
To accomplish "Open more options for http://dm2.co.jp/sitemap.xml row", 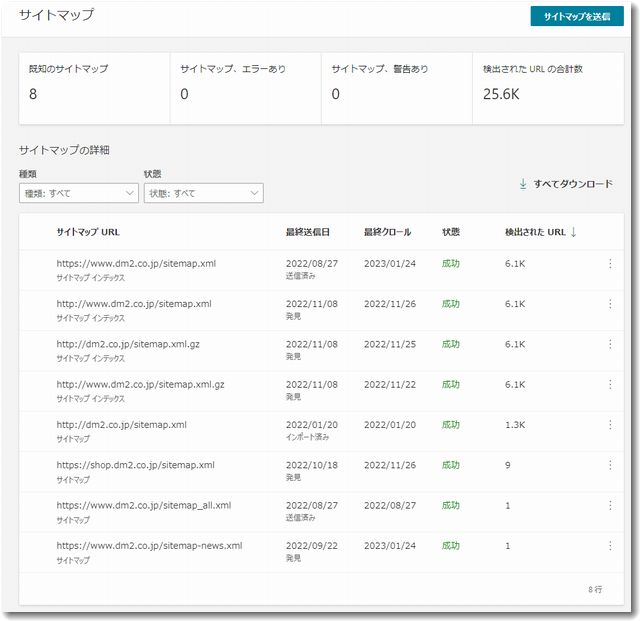I will click(609, 425).
